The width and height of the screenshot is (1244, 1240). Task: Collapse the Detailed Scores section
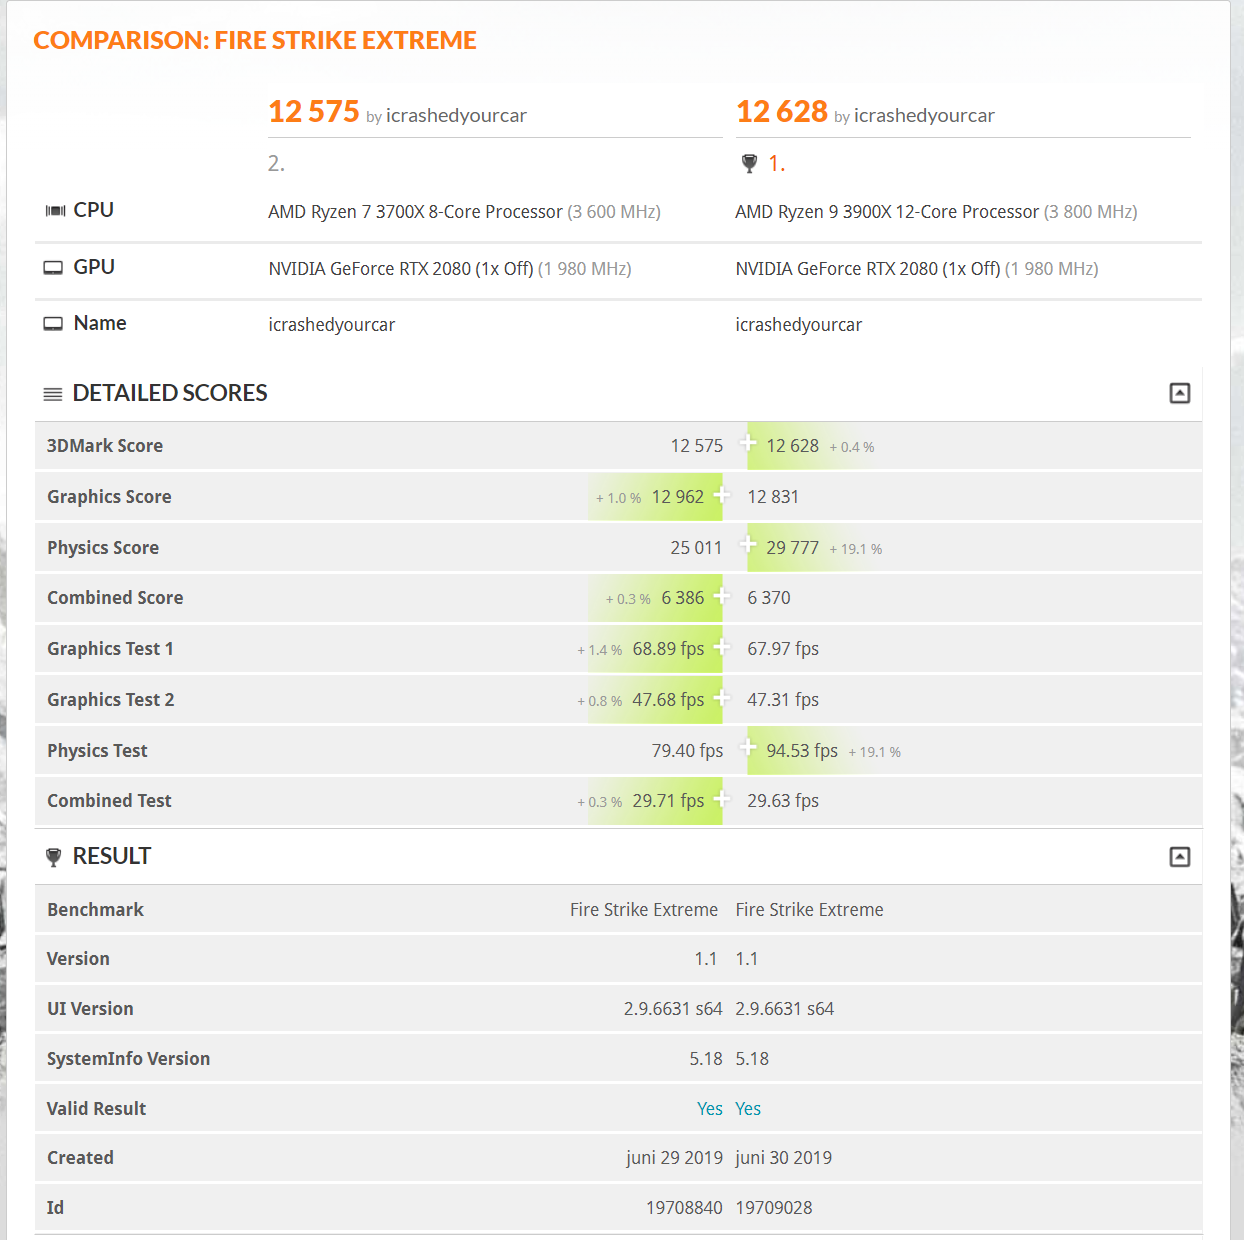click(1180, 393)
